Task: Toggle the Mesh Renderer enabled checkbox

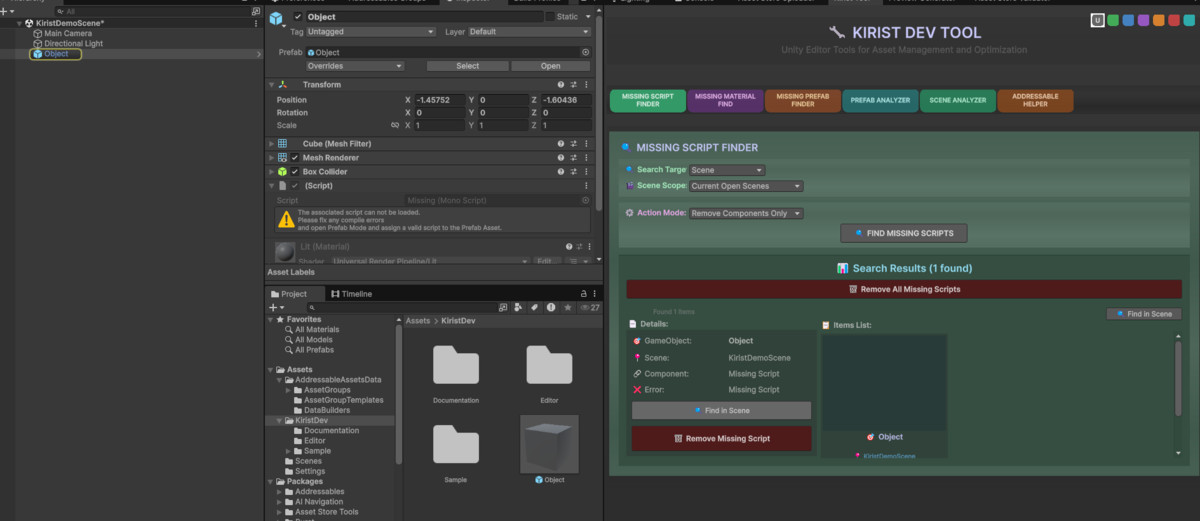Action: click(x=295, y=158)
